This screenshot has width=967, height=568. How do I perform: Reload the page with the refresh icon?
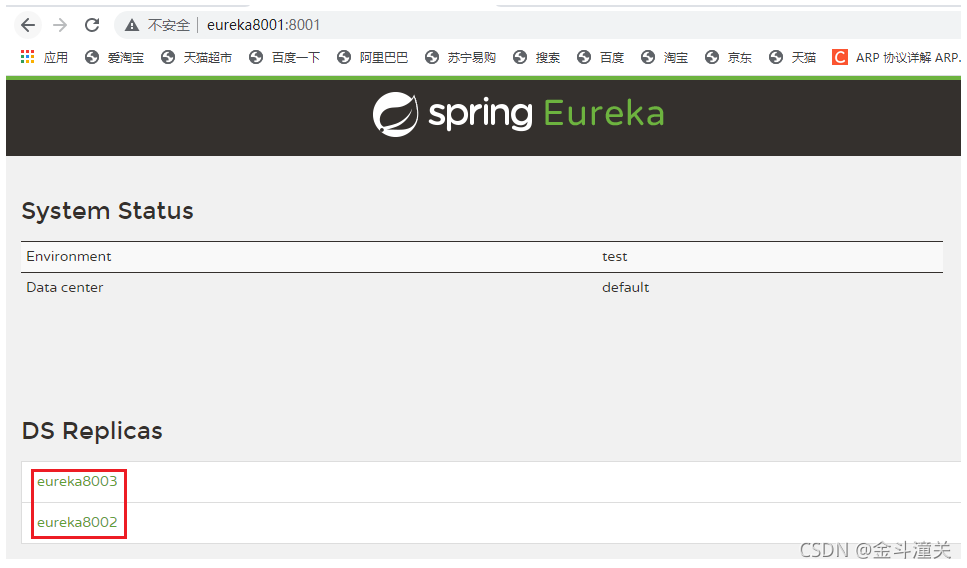click(92, 25)
